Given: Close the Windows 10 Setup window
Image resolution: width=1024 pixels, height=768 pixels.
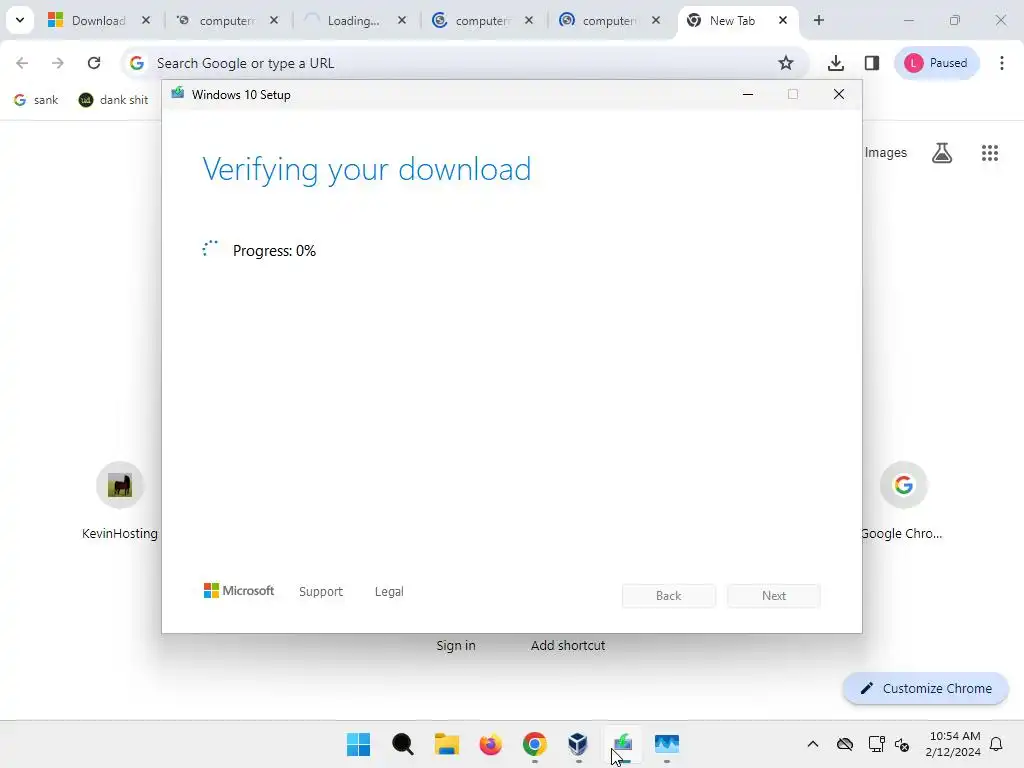Looking at the screenshot, I should [839, 95].
